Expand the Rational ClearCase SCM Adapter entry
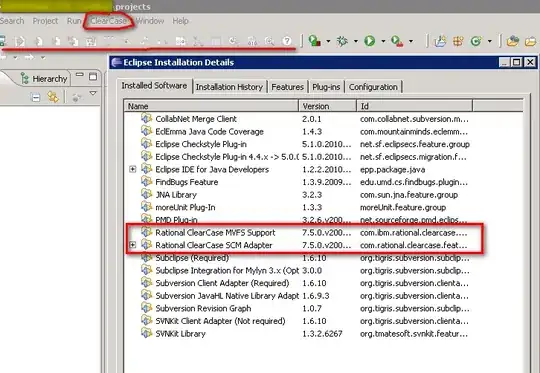The width and height of the screenshot is (540, 373). (133, 245)
